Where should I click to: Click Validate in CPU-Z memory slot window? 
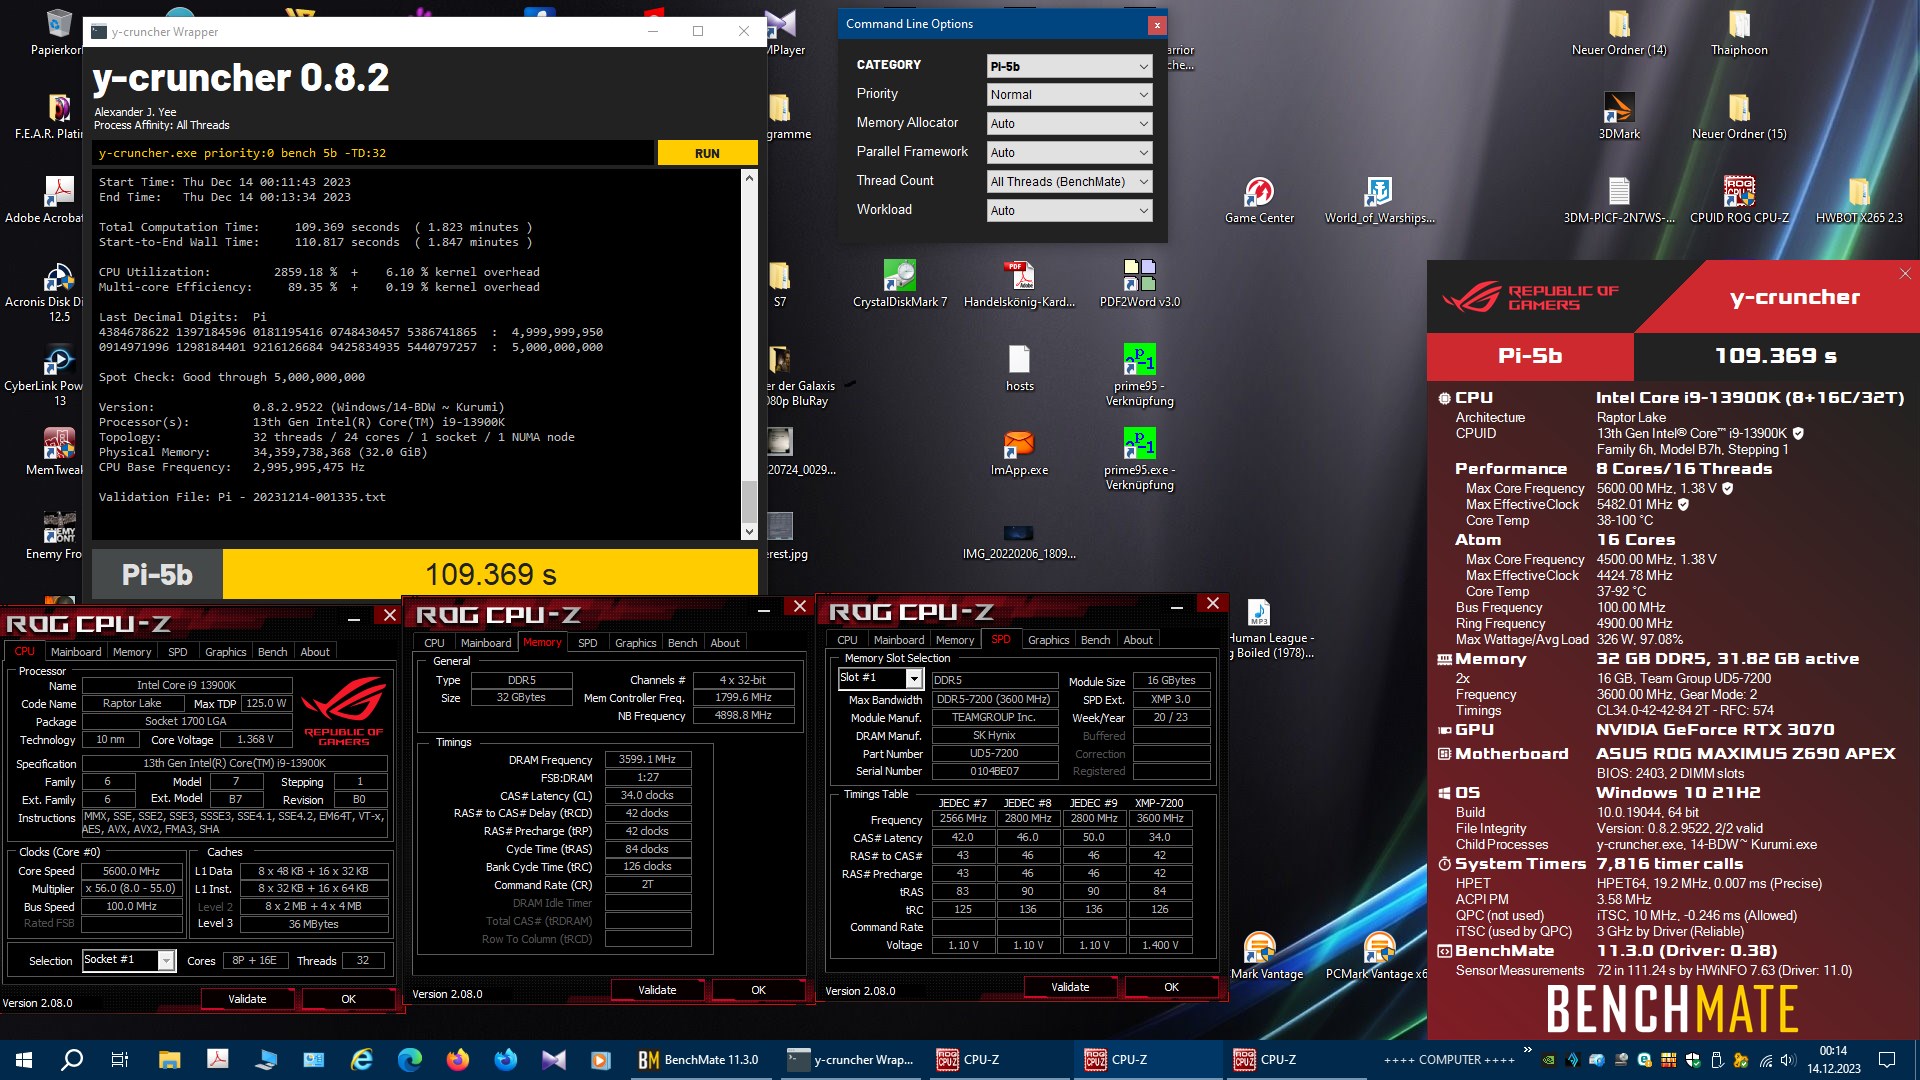pyautogui.click(x=1070, y=987)
